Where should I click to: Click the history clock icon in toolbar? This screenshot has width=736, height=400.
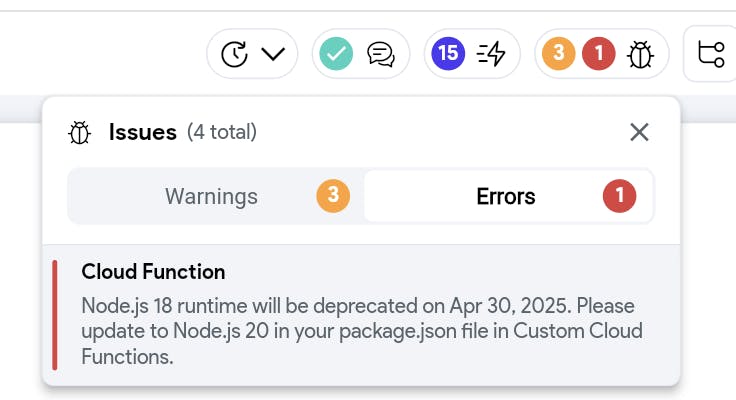234,54
